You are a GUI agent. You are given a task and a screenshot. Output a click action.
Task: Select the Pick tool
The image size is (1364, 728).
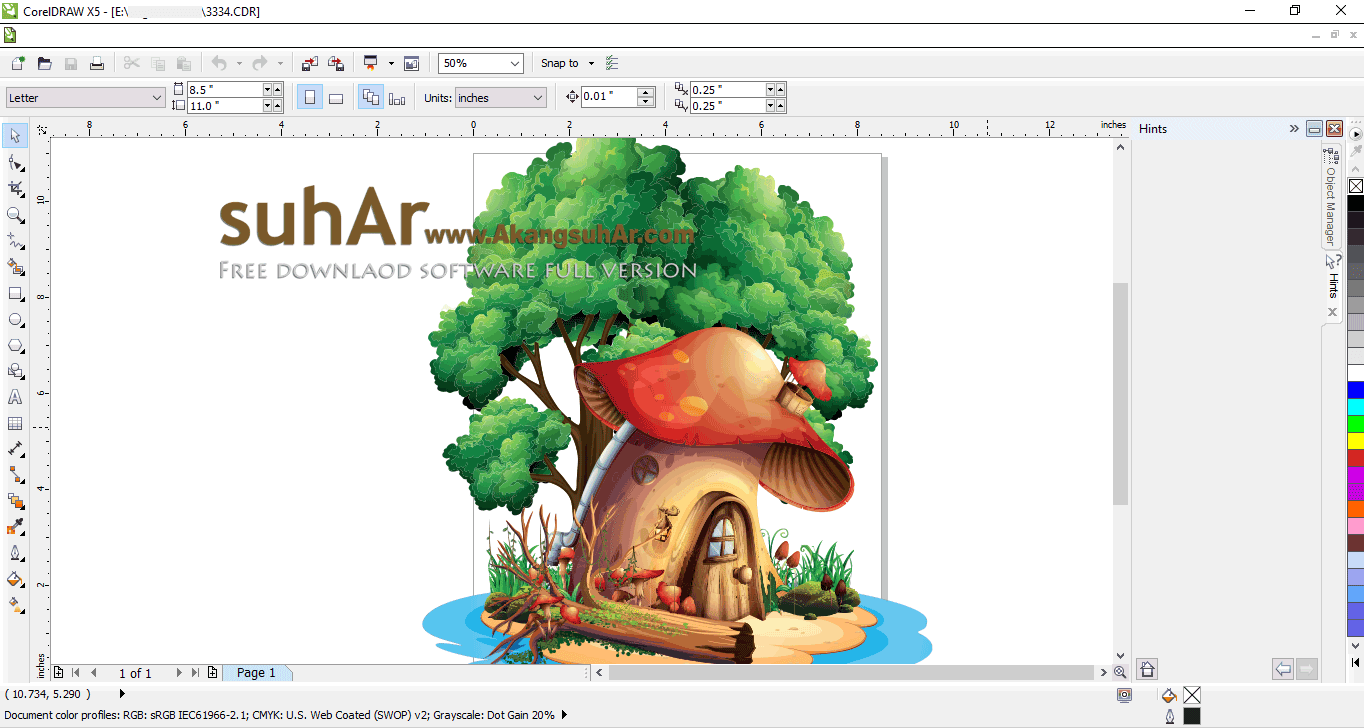pos(15,136)
